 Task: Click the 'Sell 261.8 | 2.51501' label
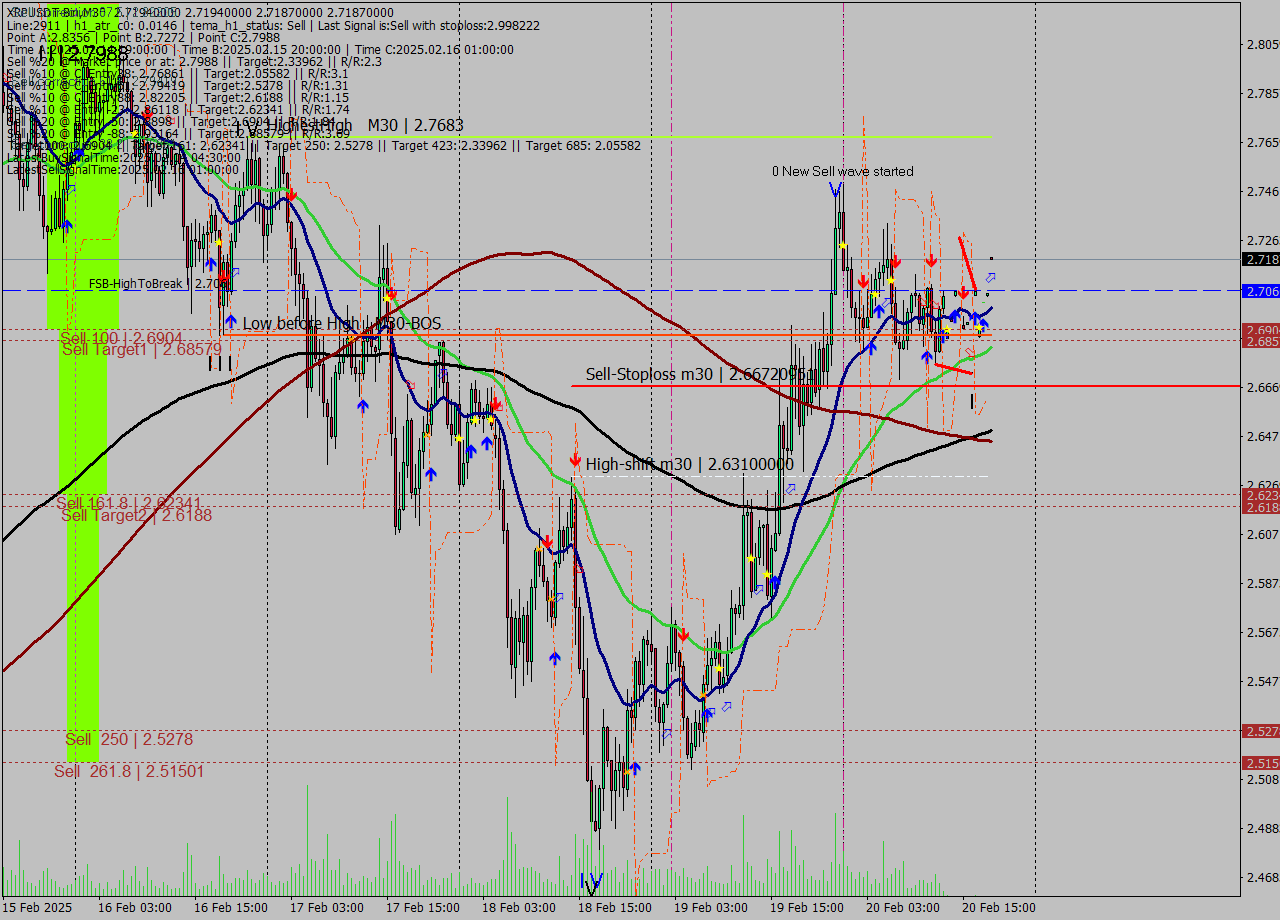pyautogui.click(x=129, y=771)
